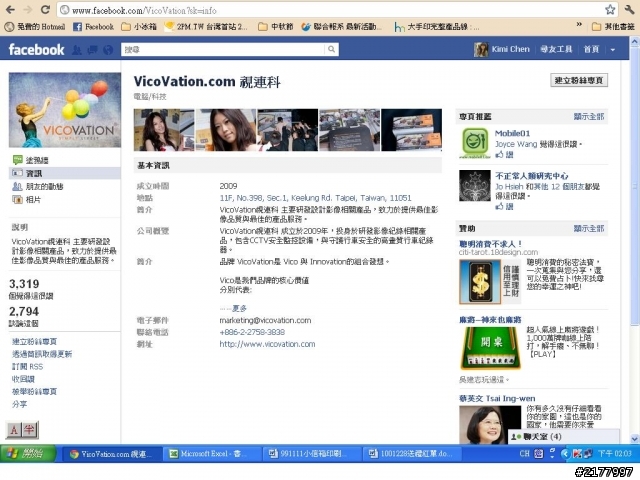Open the first model photo thumbnail
Viewport: 640px width, 480px height.
point(164,130)
